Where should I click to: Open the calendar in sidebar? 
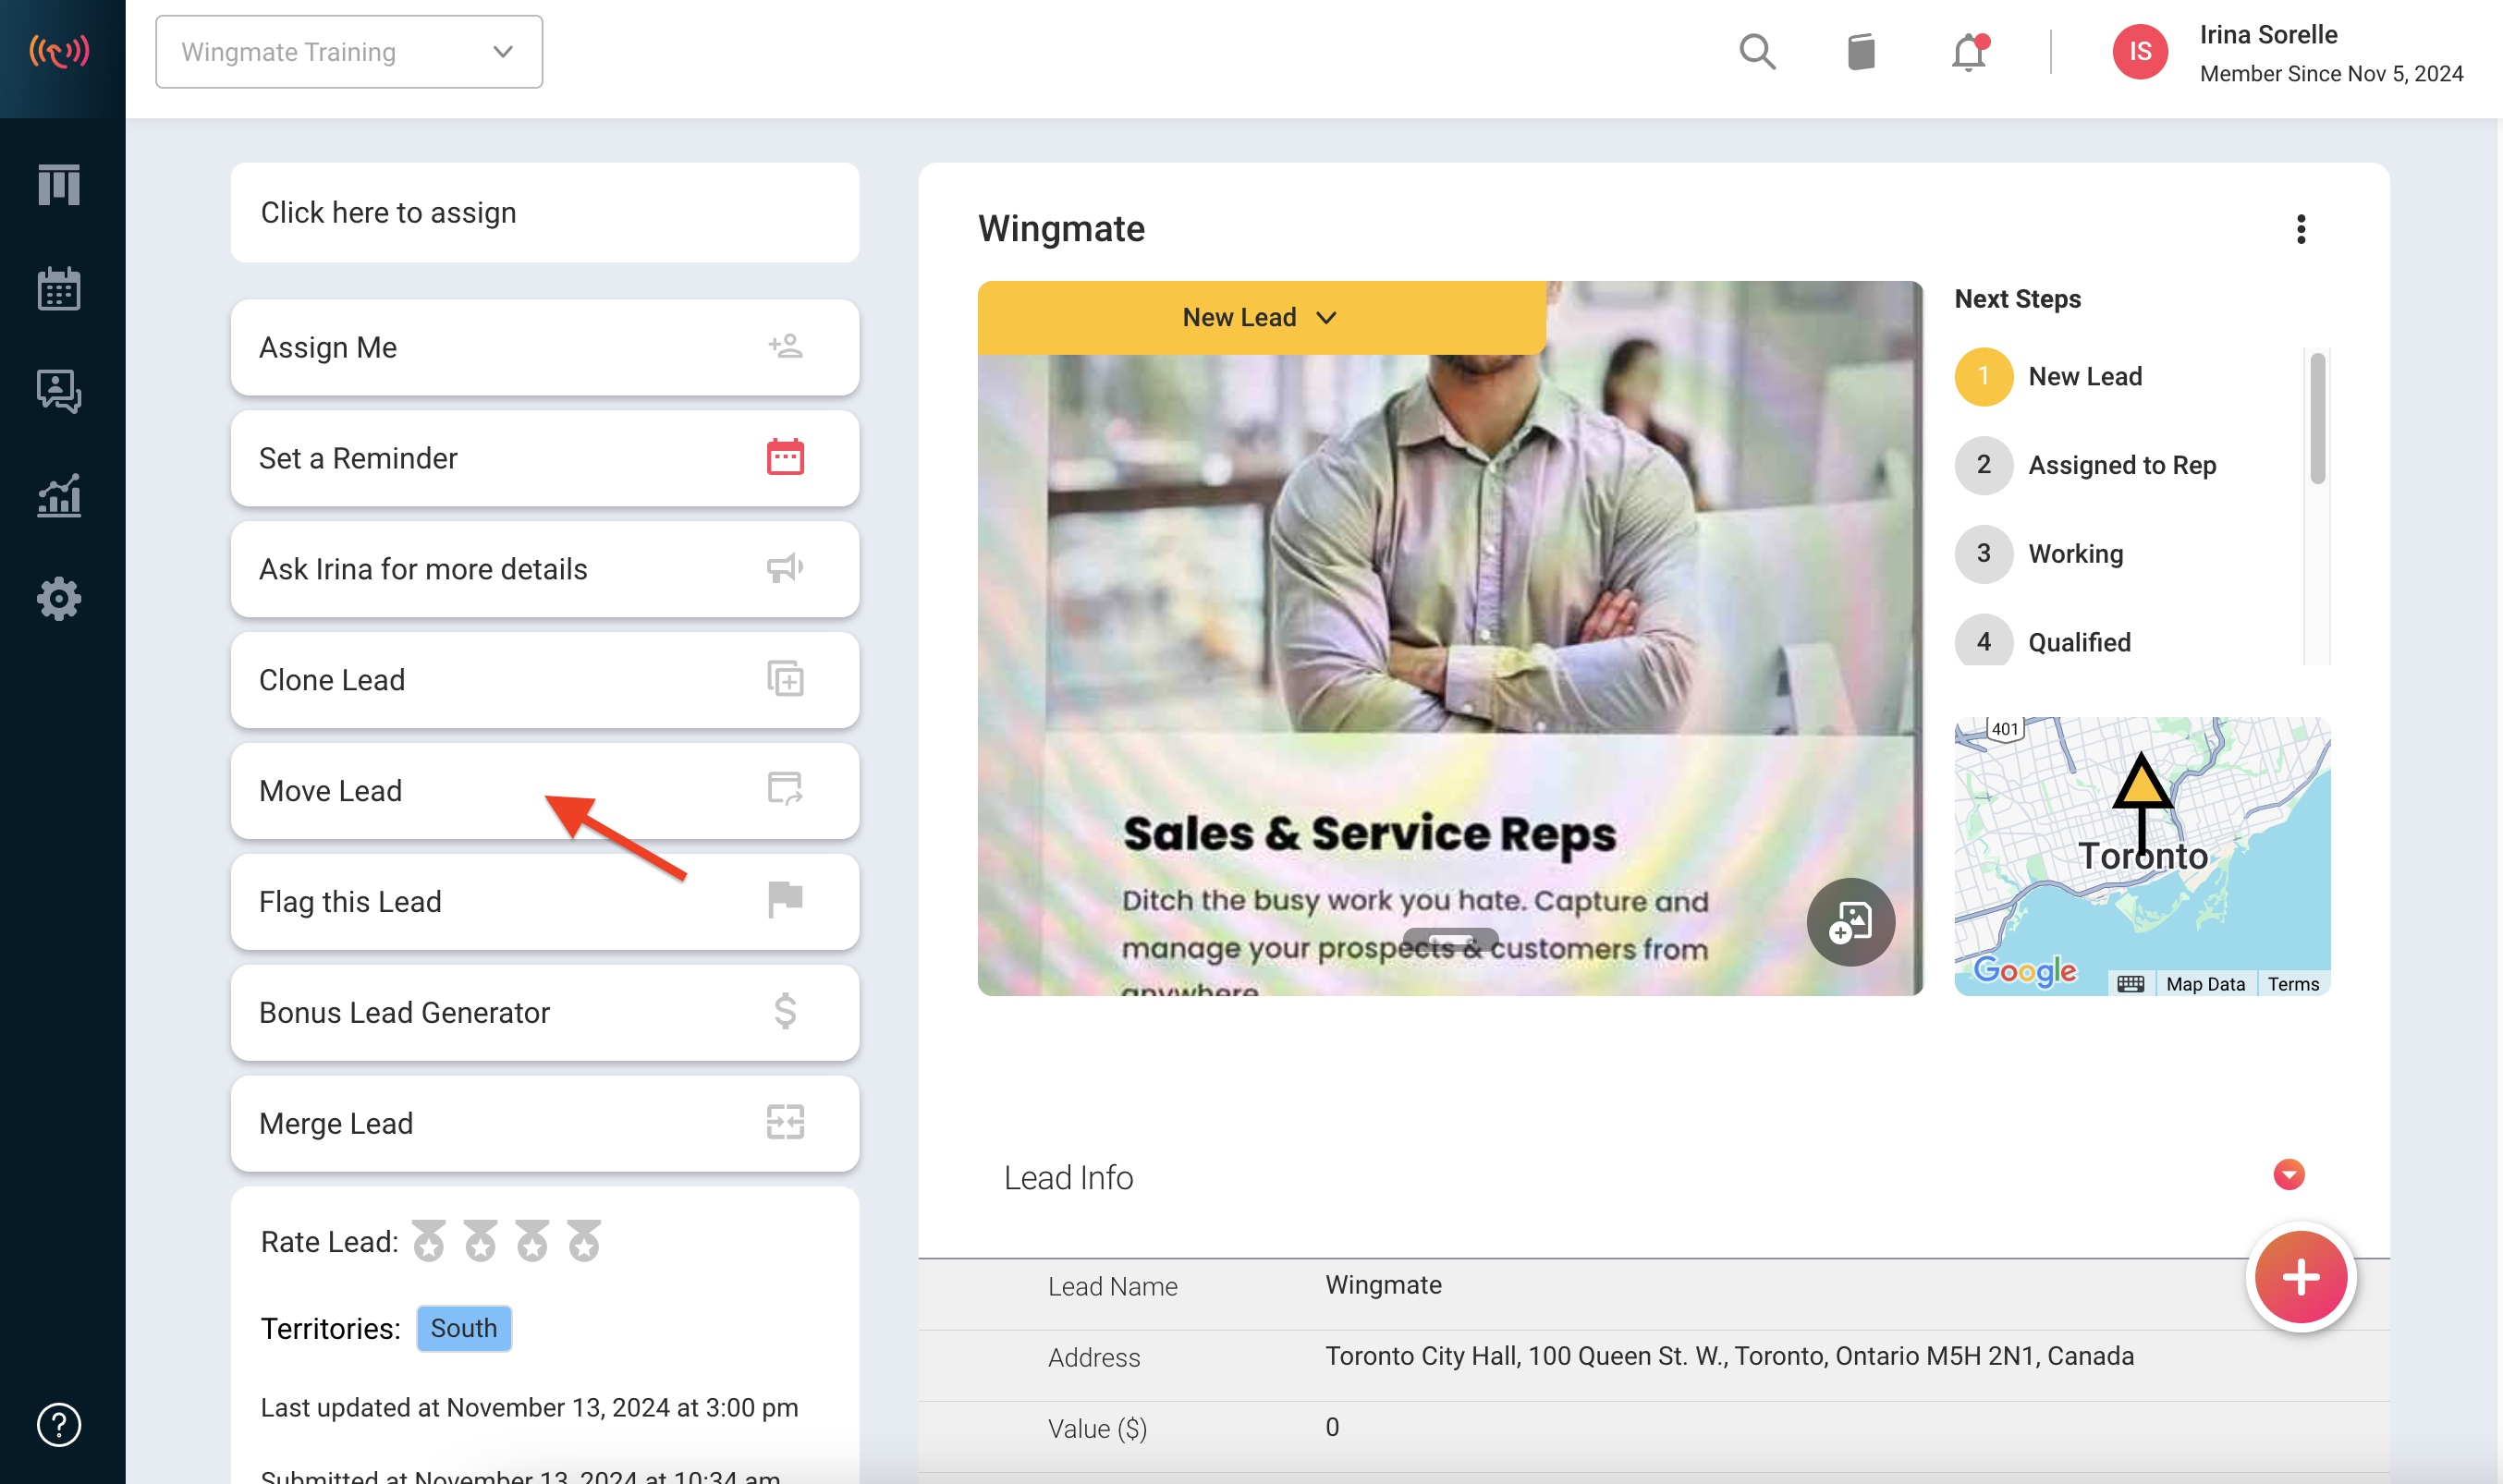pos(59,289)
